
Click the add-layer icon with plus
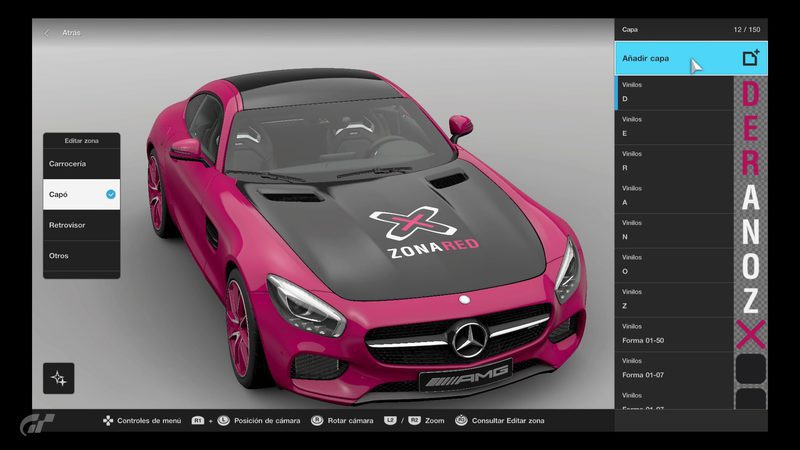751,58
